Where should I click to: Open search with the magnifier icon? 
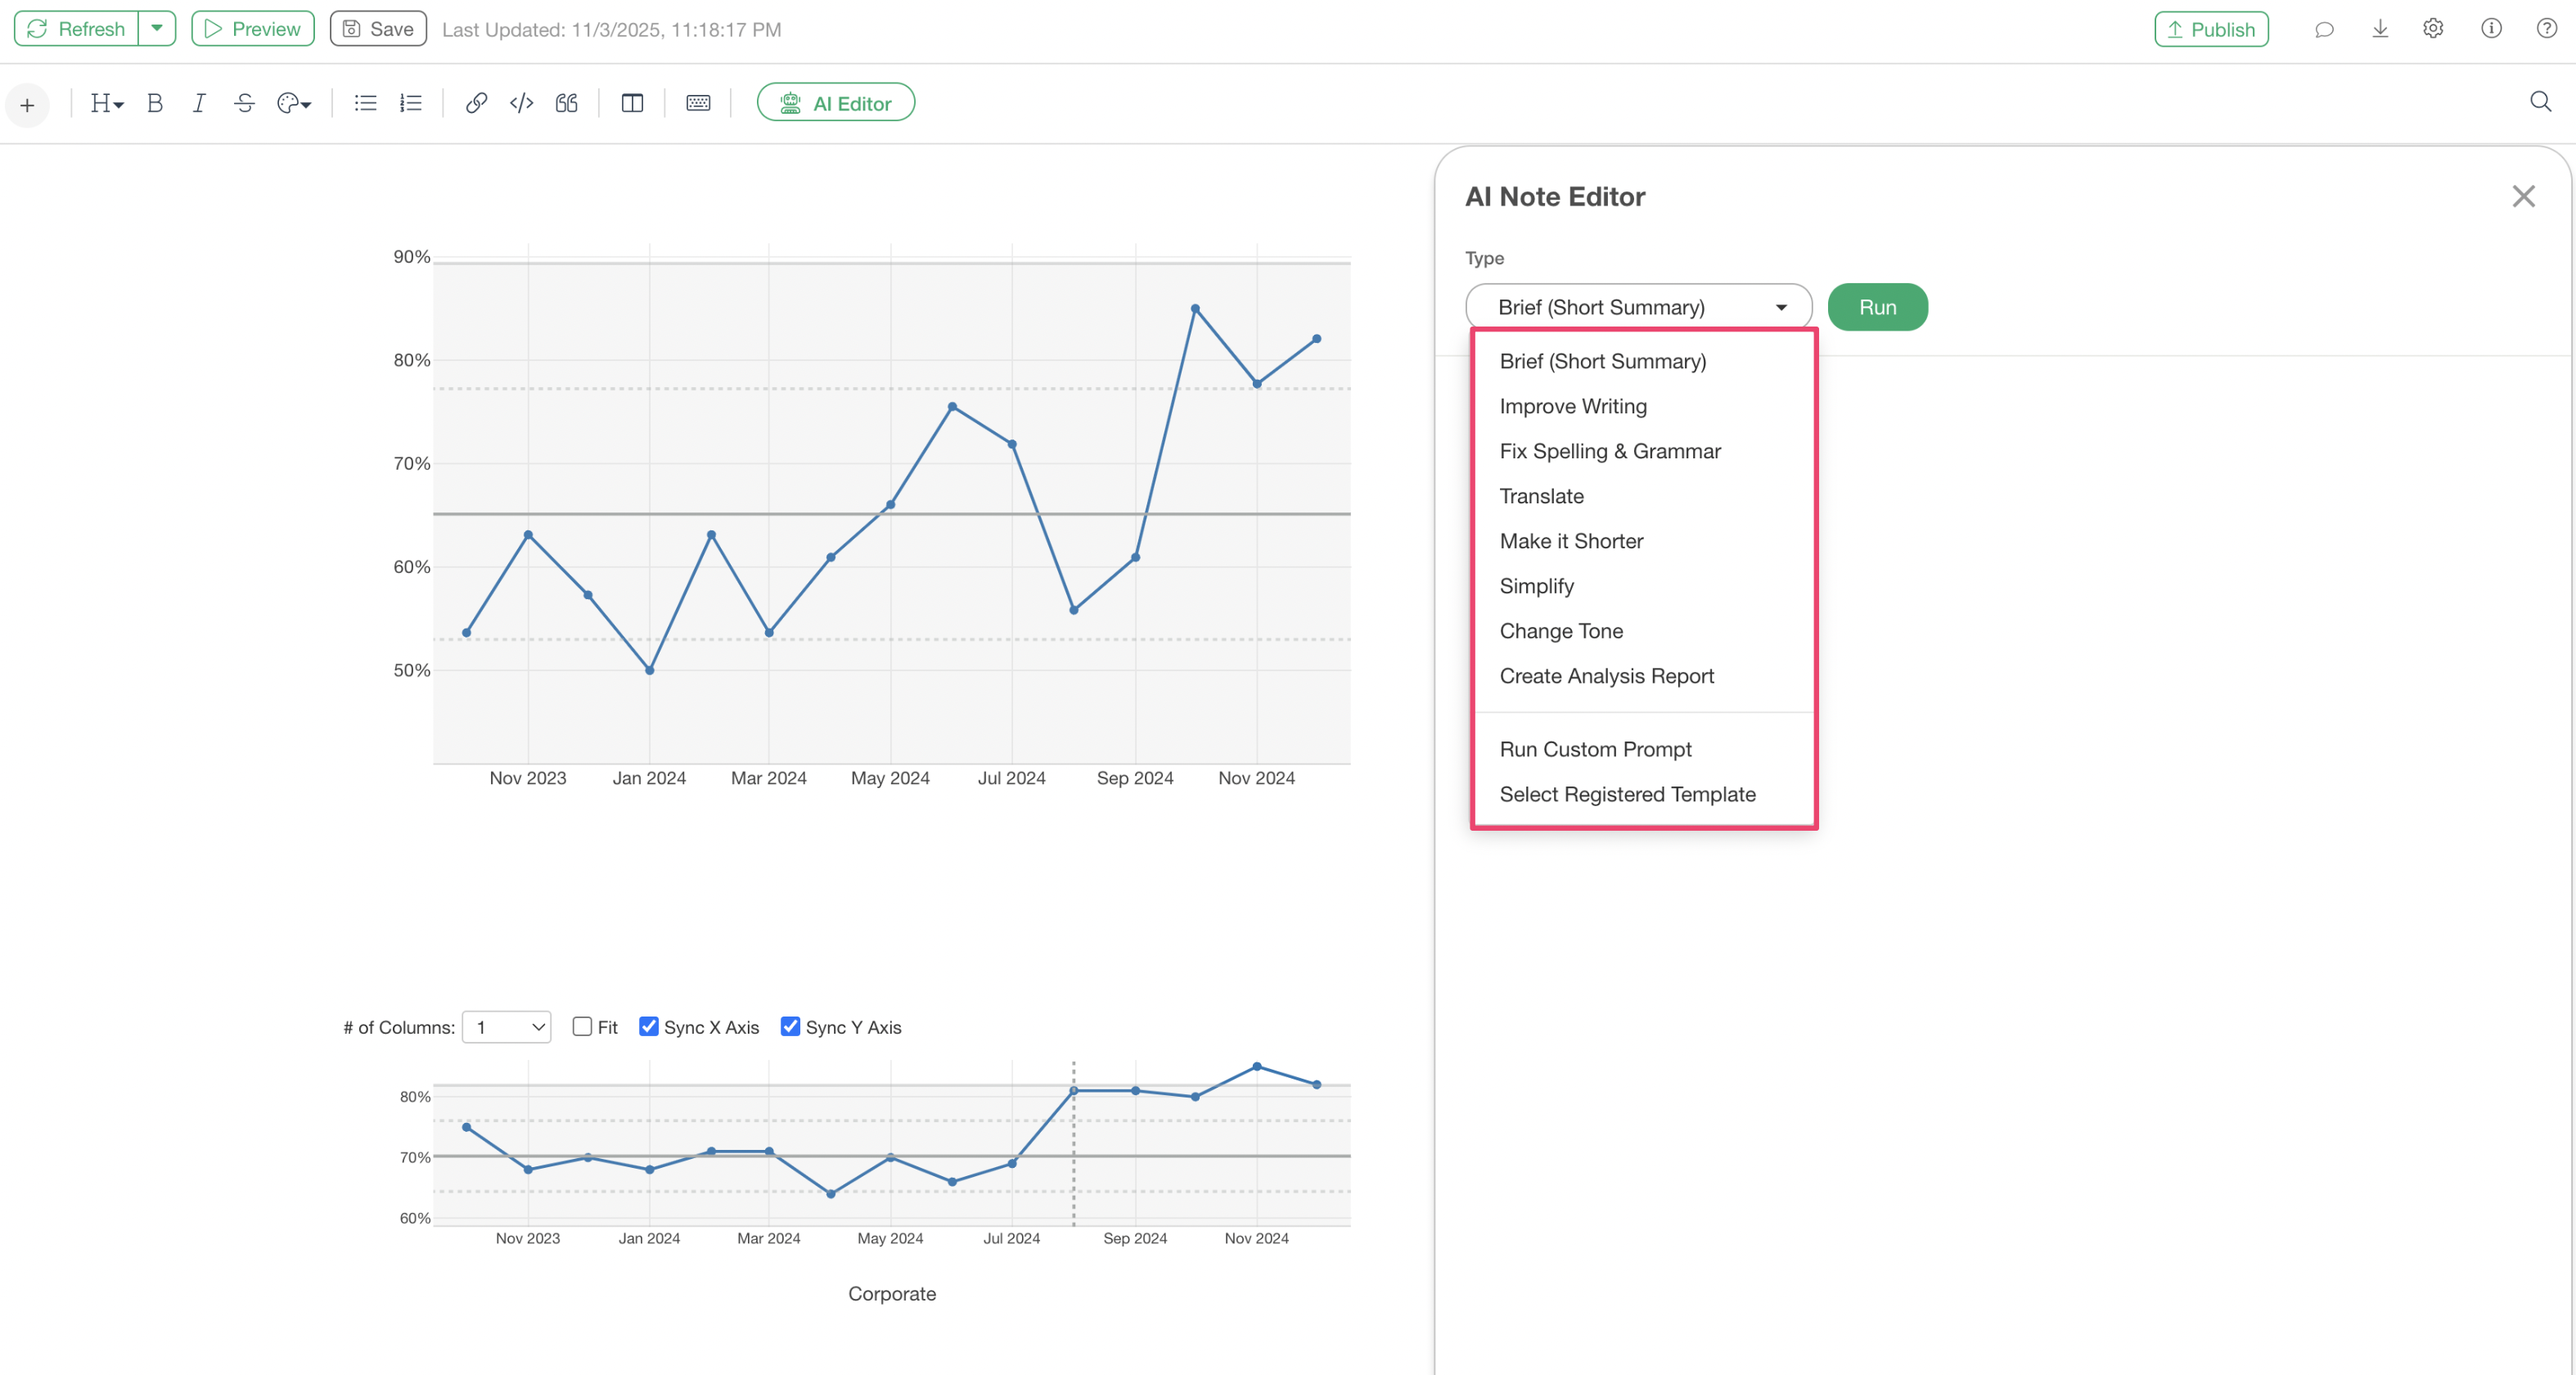coord(2540,102)
